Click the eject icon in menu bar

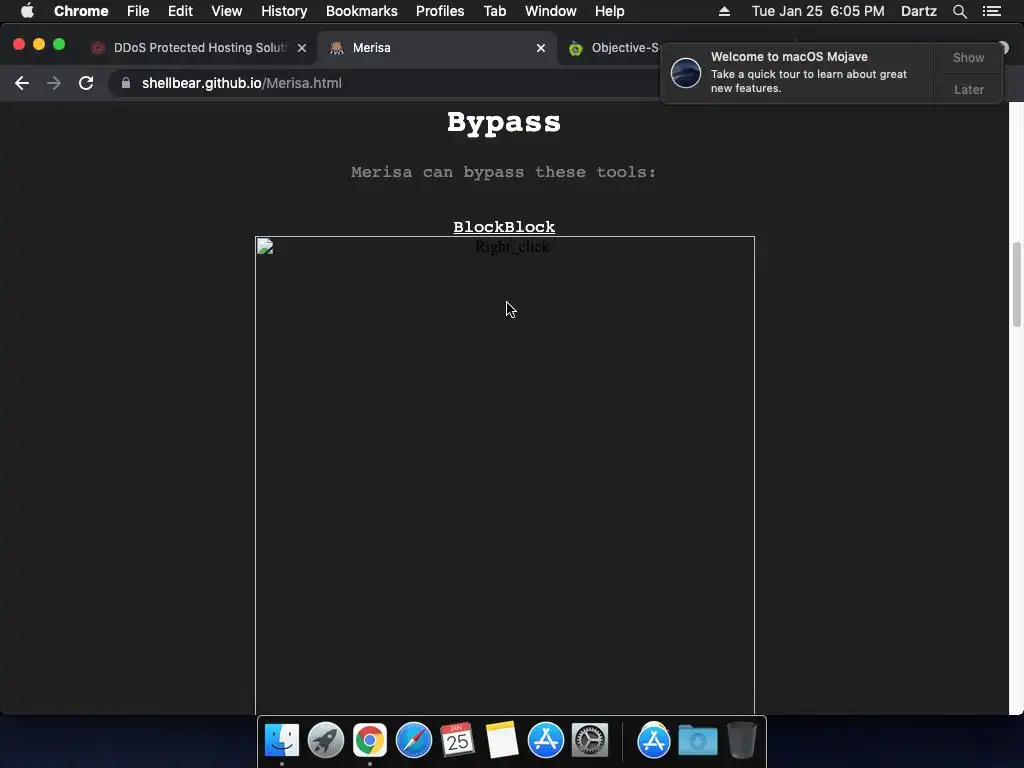[724, 11]
